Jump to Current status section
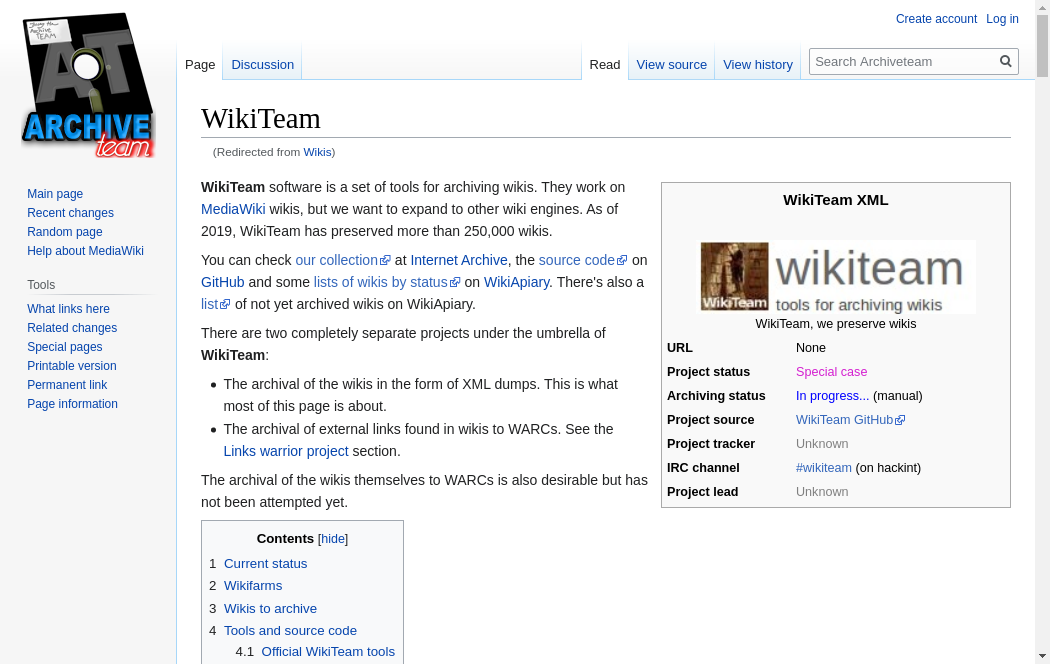Viewport: 1050px width, 664px height. tap(265, 564)
